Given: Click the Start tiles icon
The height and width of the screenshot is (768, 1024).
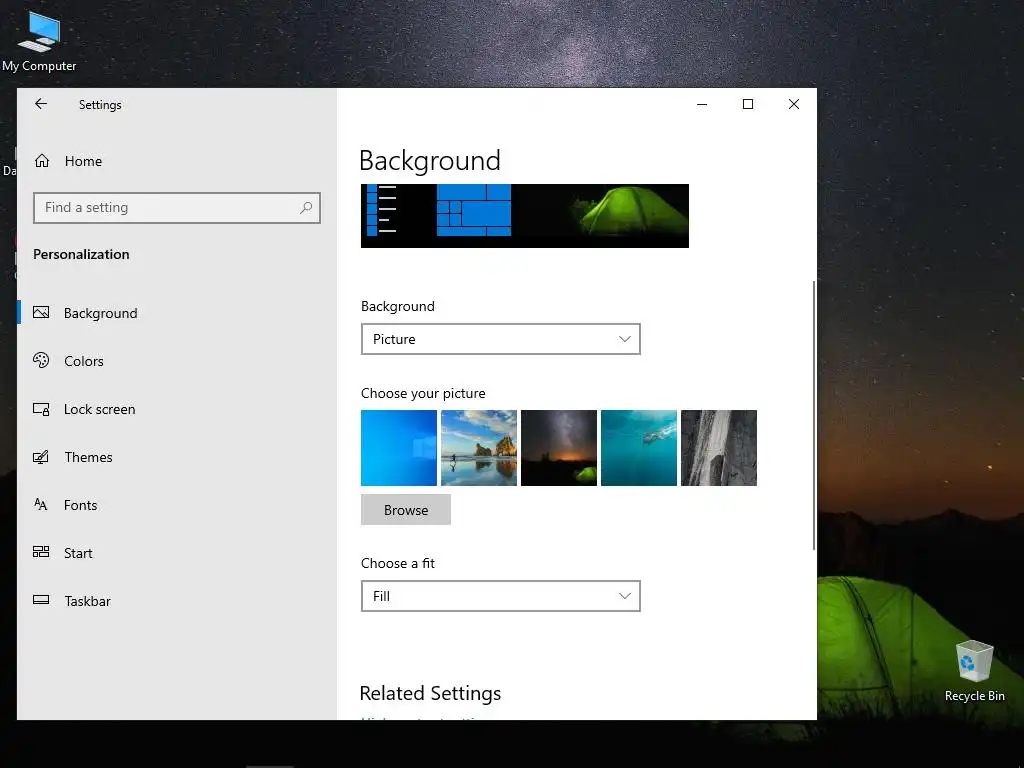Looking at the screenshot, I should tap(41, 552).
